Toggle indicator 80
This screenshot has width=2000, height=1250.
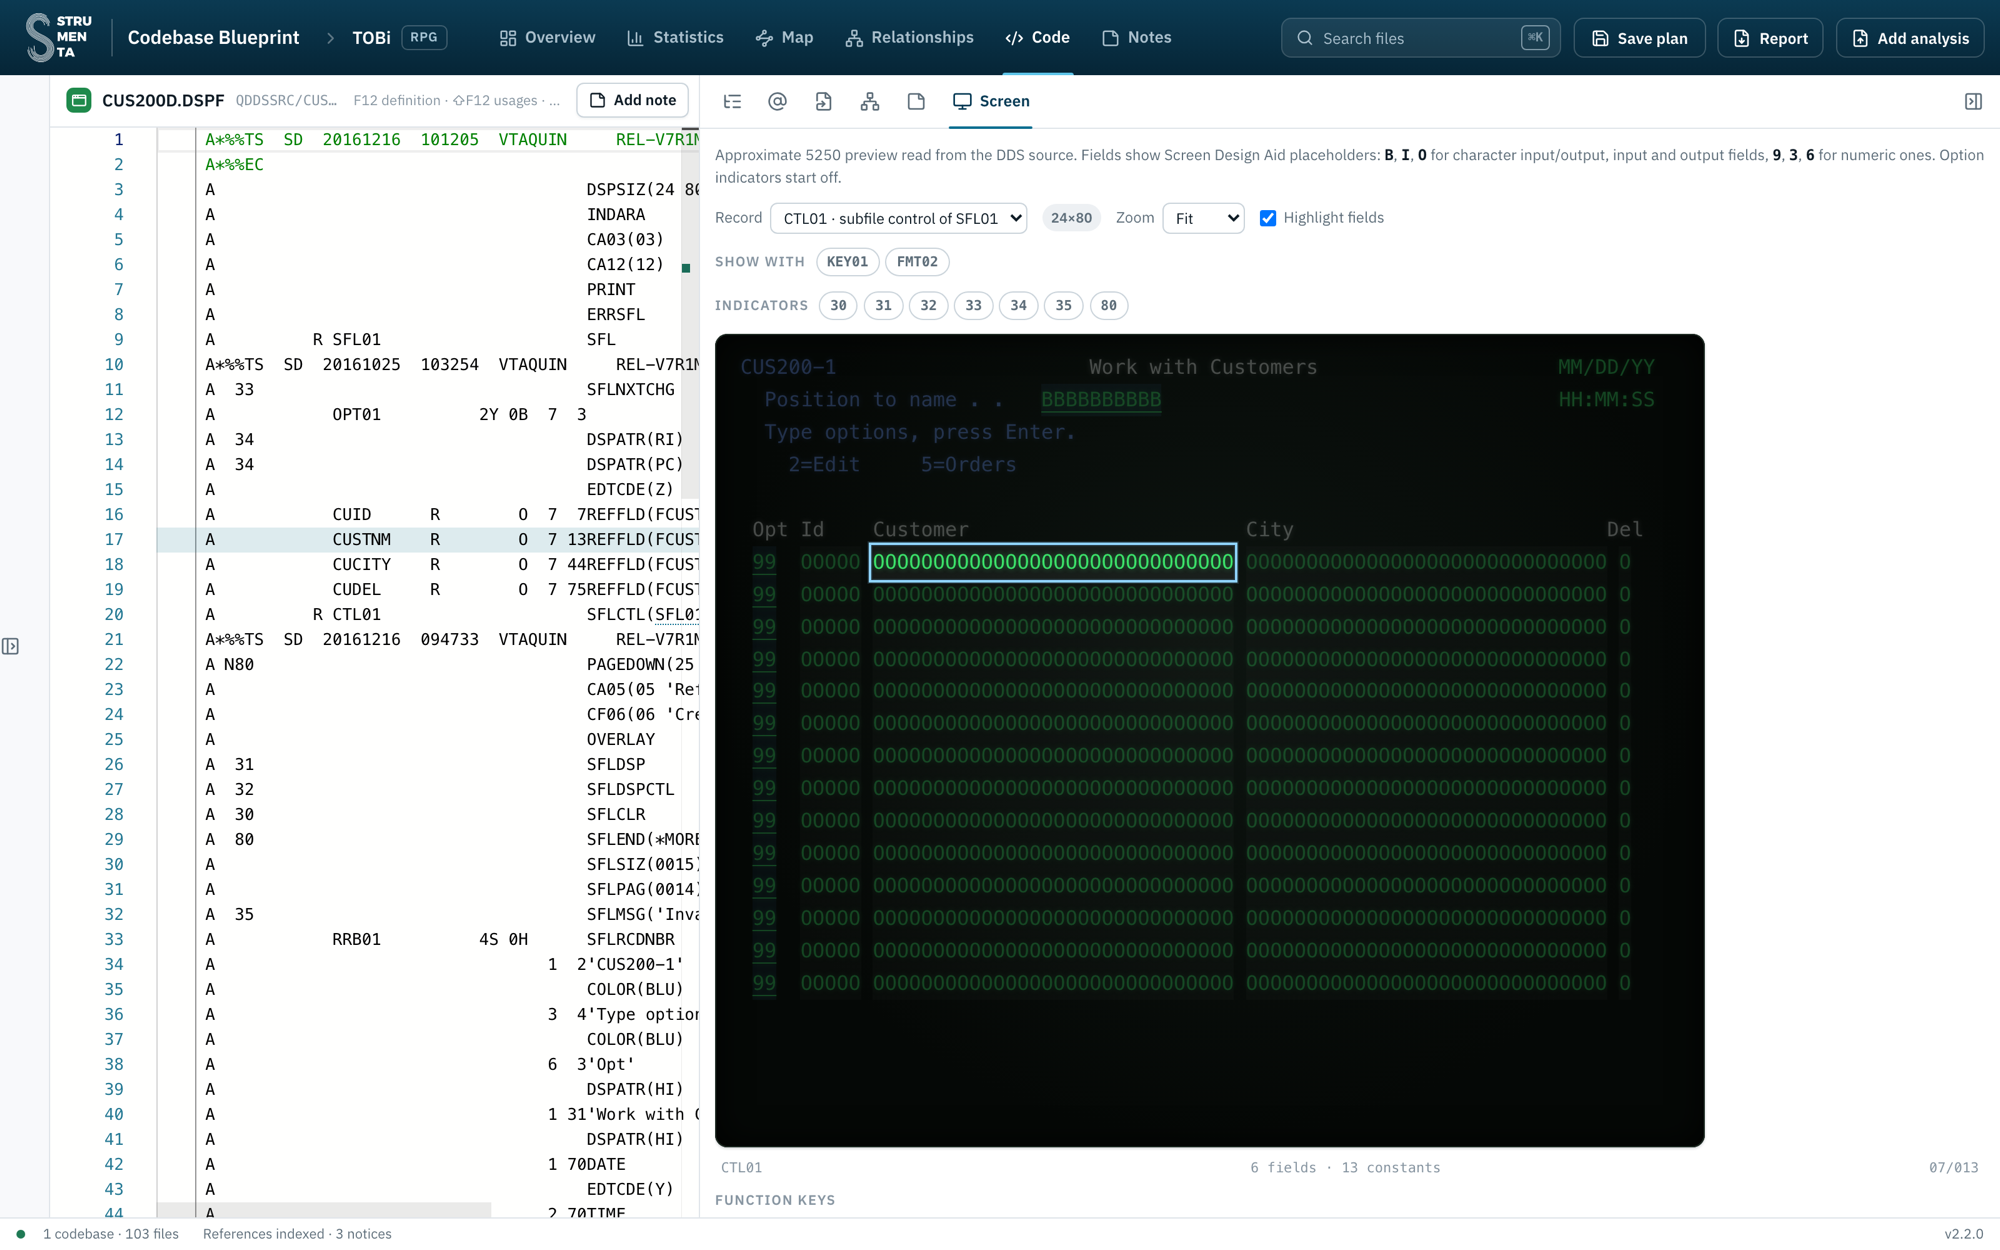(1108, 306)
